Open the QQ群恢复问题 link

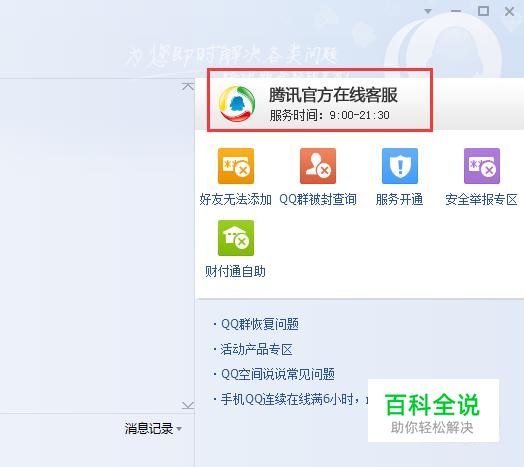[x=260, y=324]
